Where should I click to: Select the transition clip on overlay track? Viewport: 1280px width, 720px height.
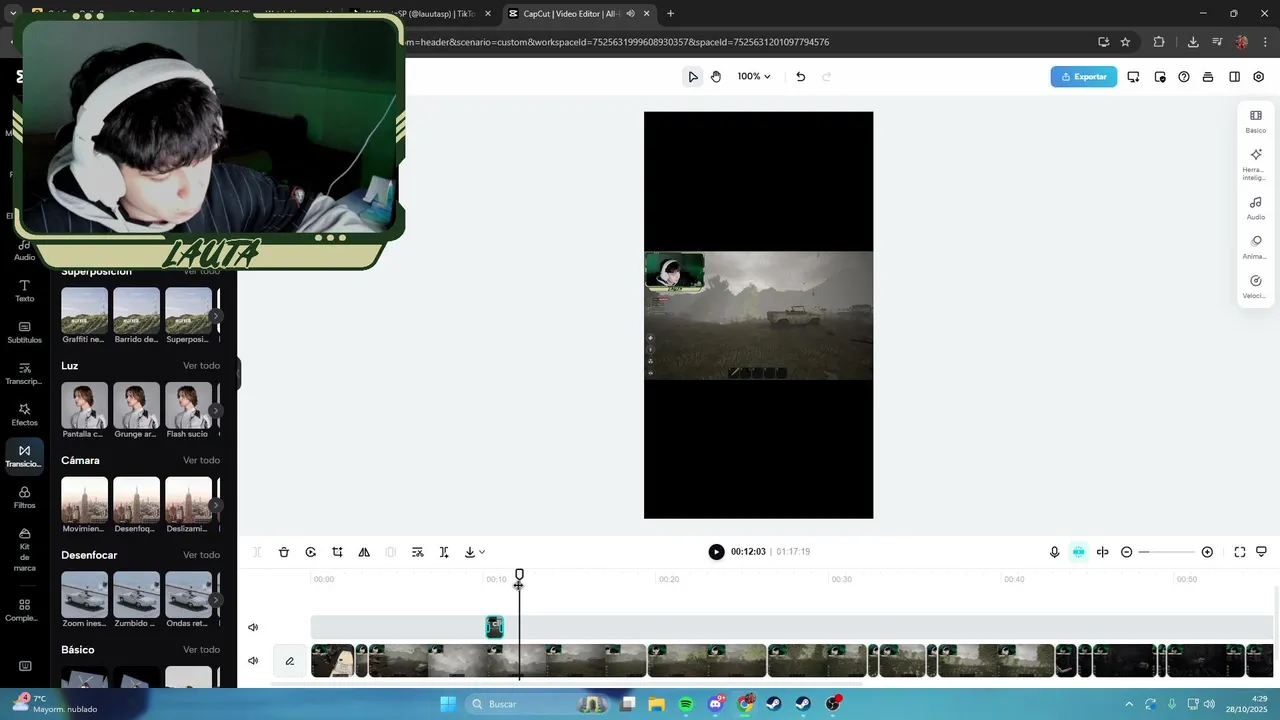click(494, 627)
